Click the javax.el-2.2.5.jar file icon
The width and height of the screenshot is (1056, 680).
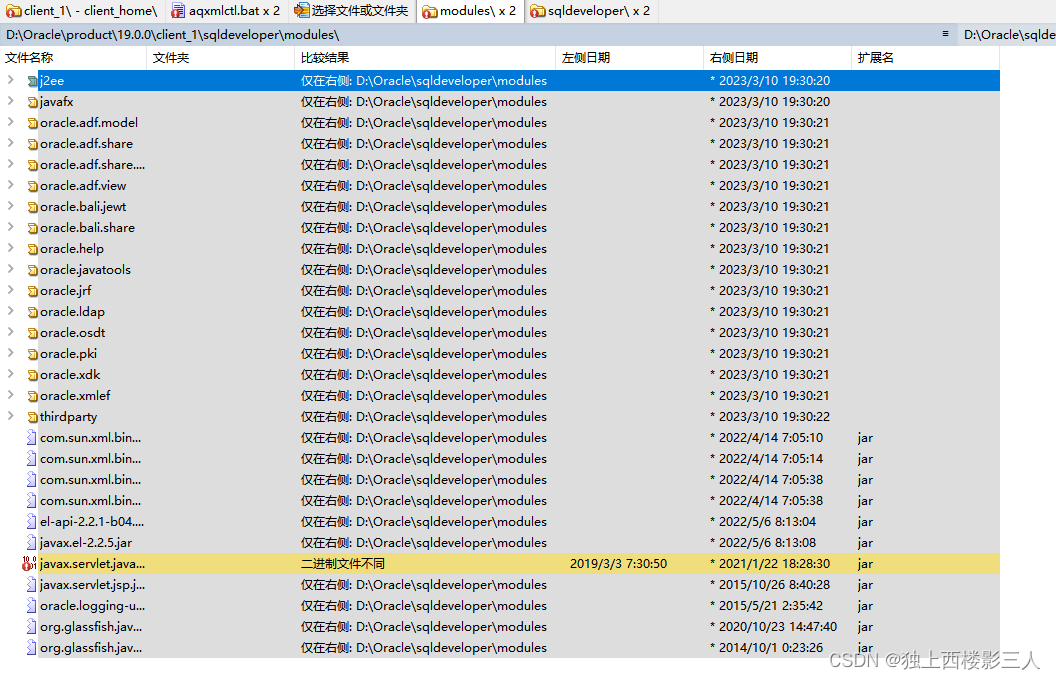pos(32,543)
